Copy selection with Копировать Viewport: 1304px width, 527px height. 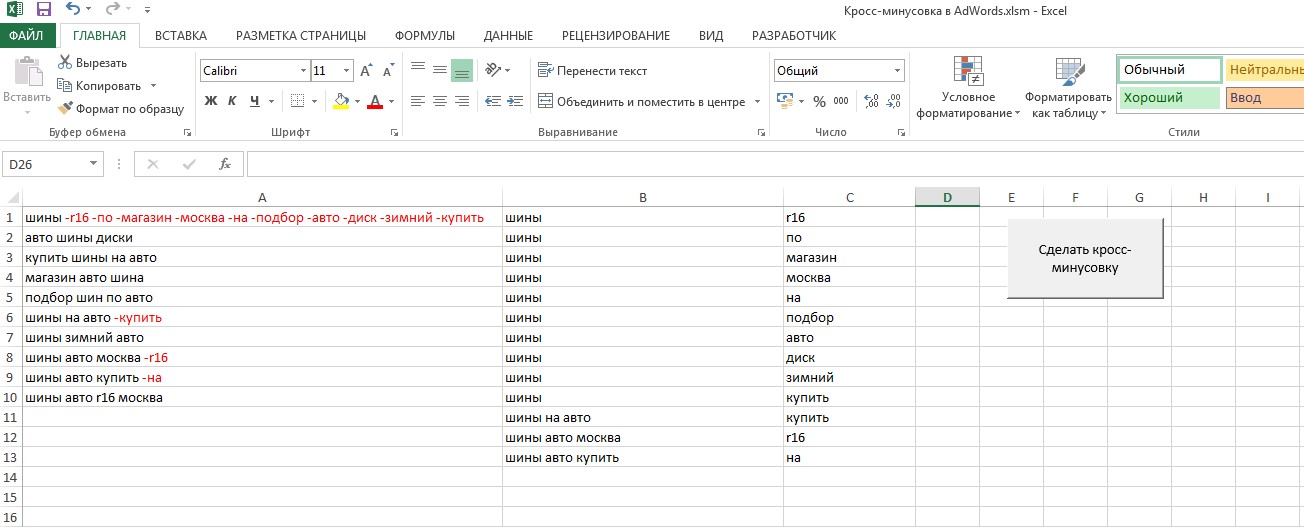click(x=99, y=86)
